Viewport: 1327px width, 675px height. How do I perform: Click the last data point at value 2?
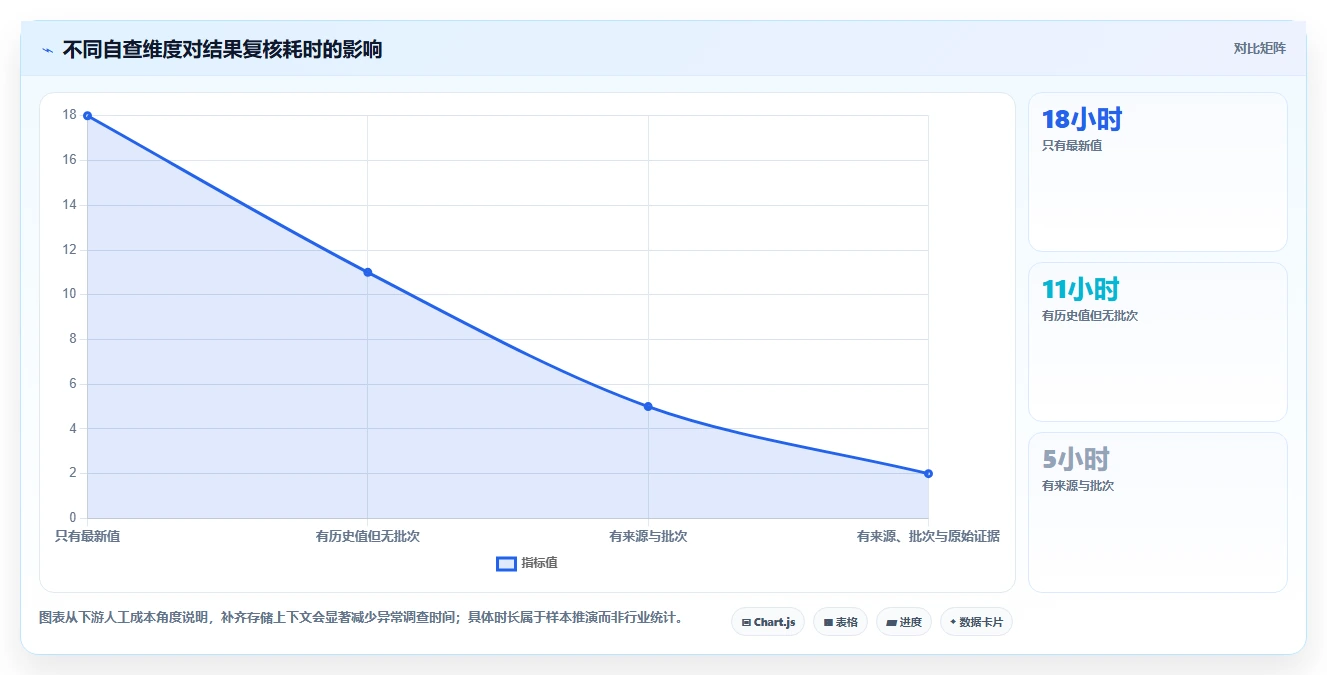pyautogui.click(x=928, y=473)
